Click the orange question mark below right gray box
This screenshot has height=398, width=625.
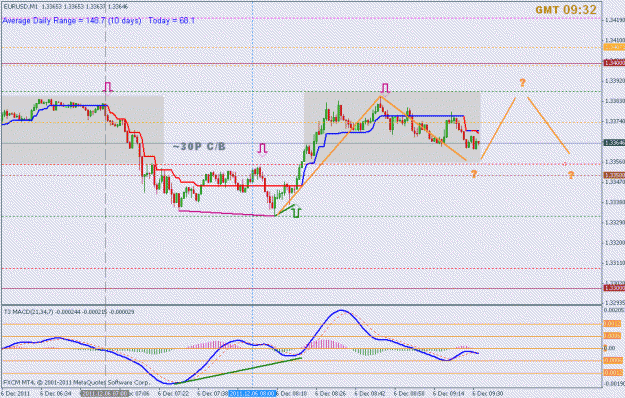pos(474,174)
